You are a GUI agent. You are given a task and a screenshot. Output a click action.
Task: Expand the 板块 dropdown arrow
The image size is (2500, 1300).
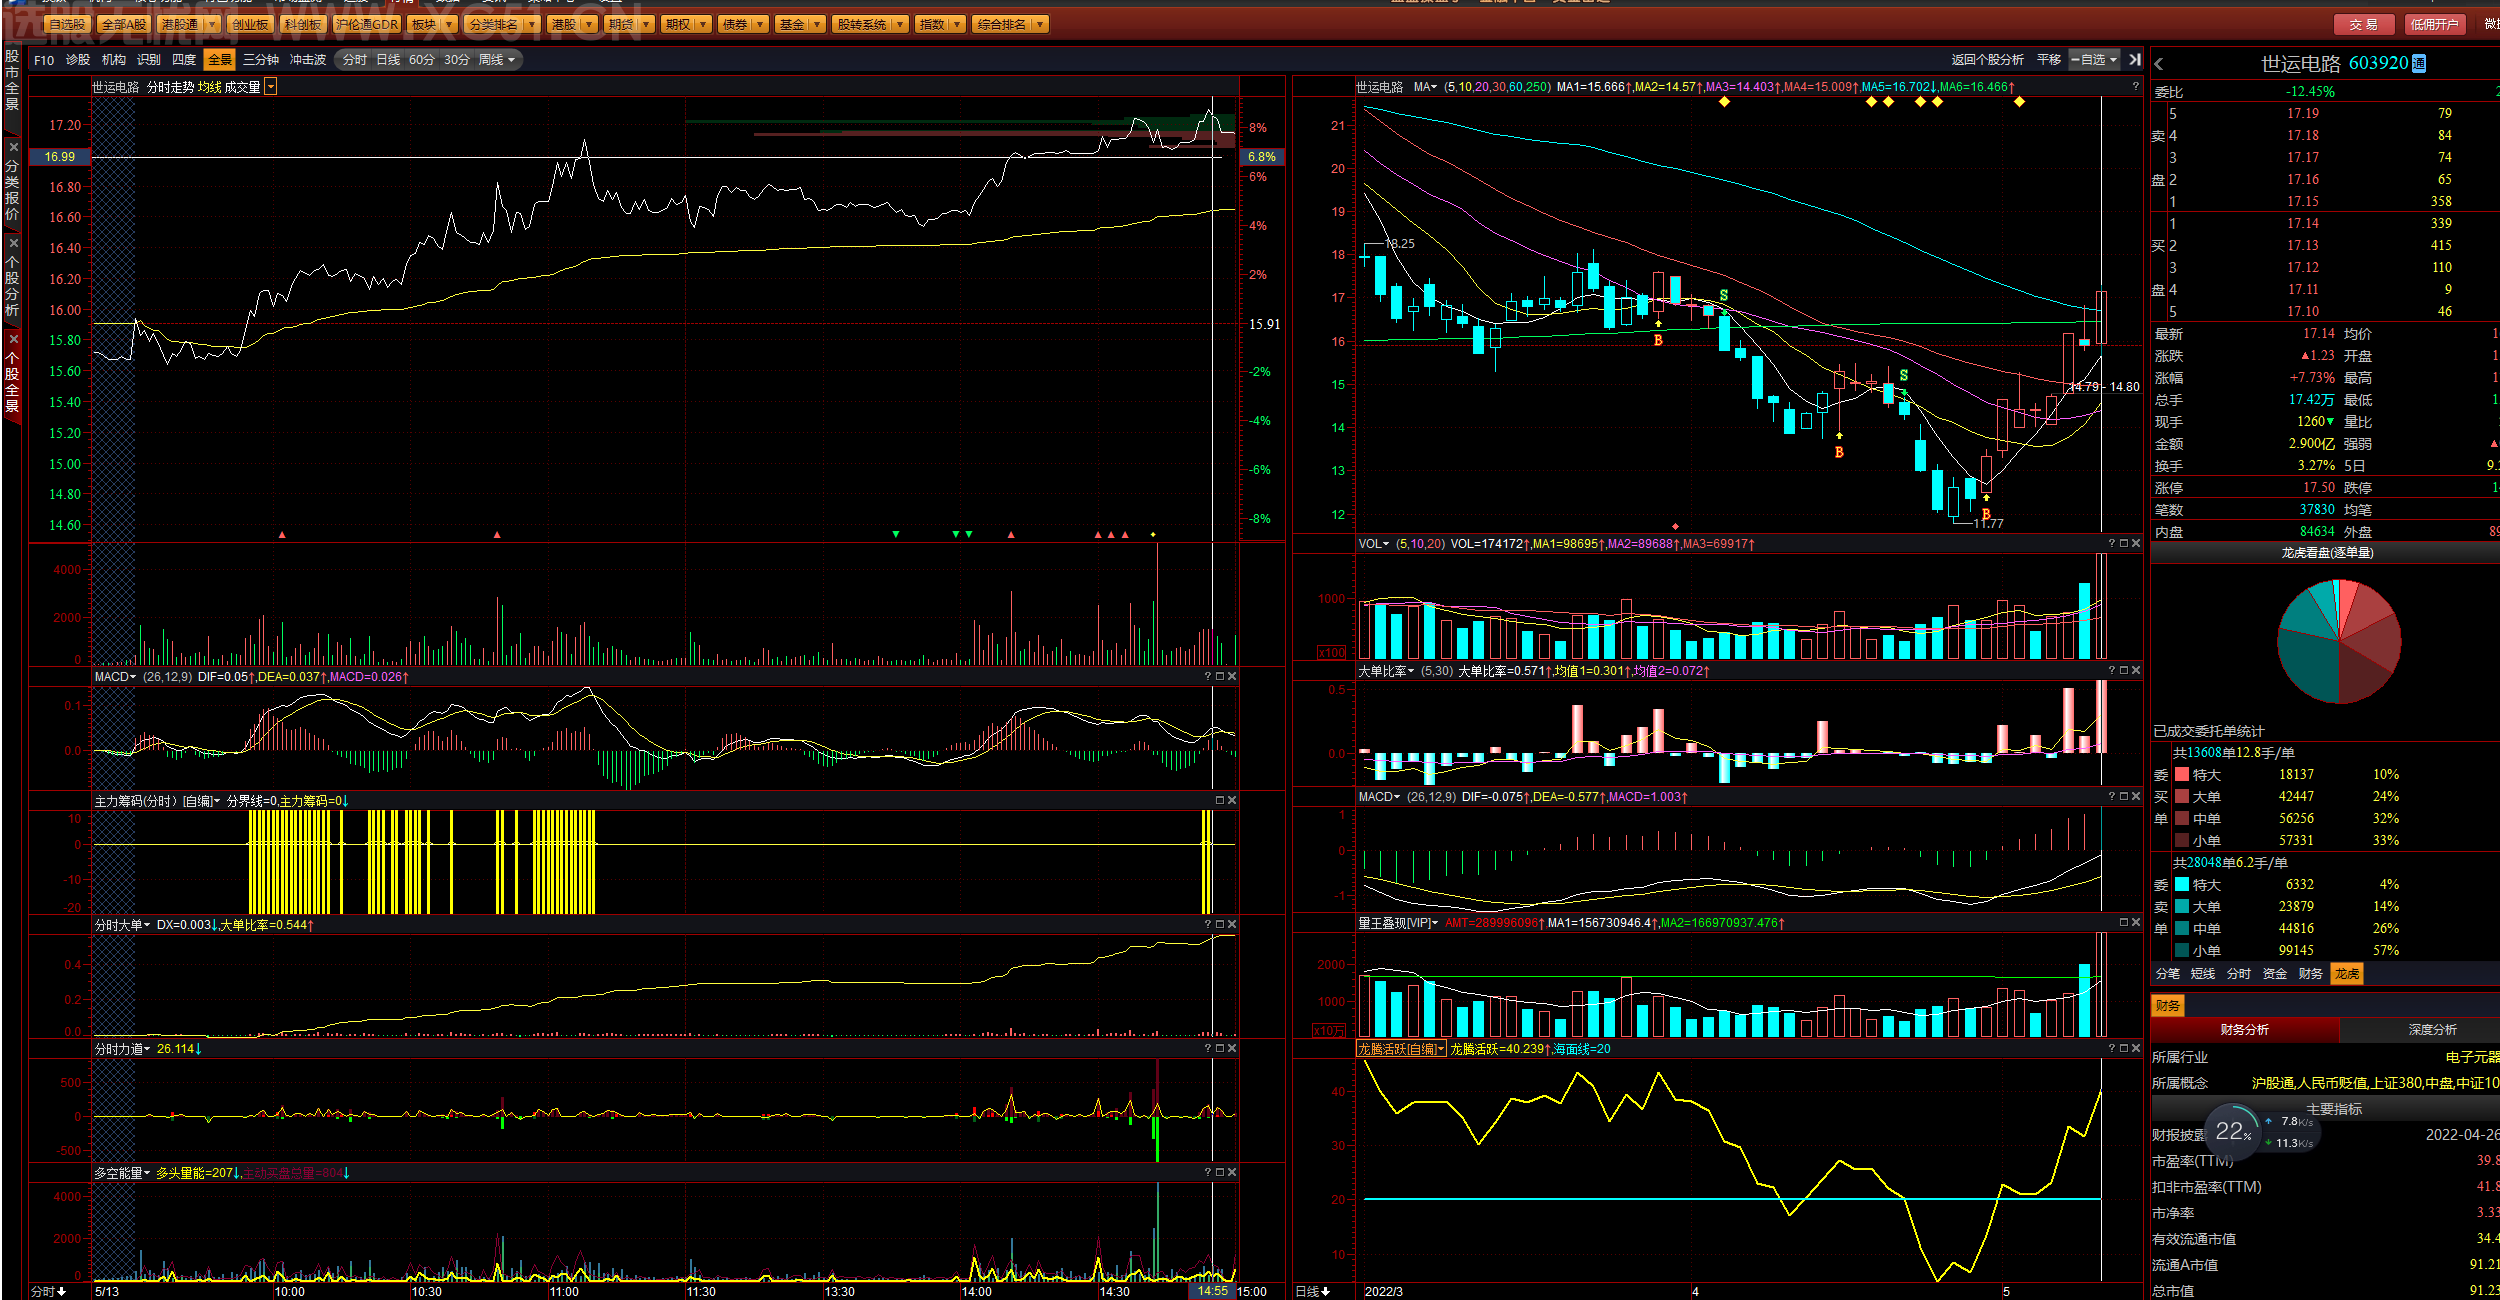click(449, 24)
